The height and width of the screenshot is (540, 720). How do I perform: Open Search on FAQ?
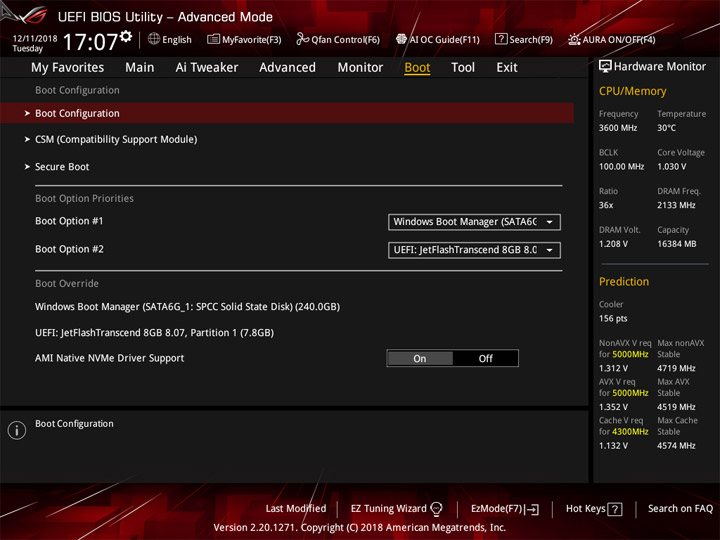tap(680, 508)
